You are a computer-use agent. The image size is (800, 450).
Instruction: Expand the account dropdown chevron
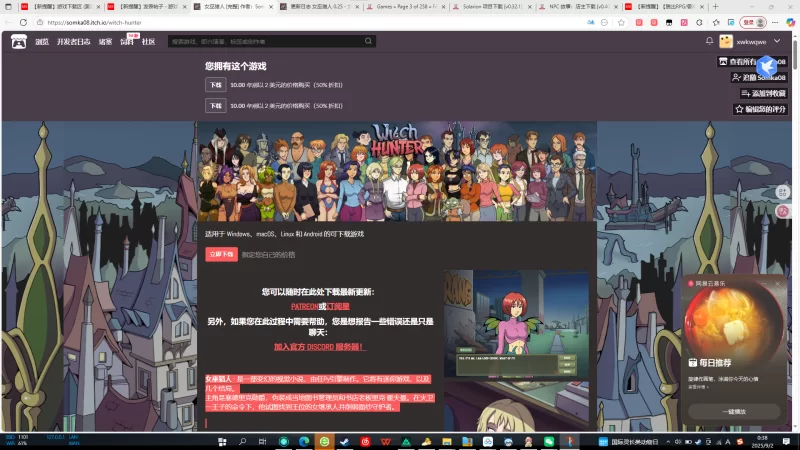click(777, 41)
